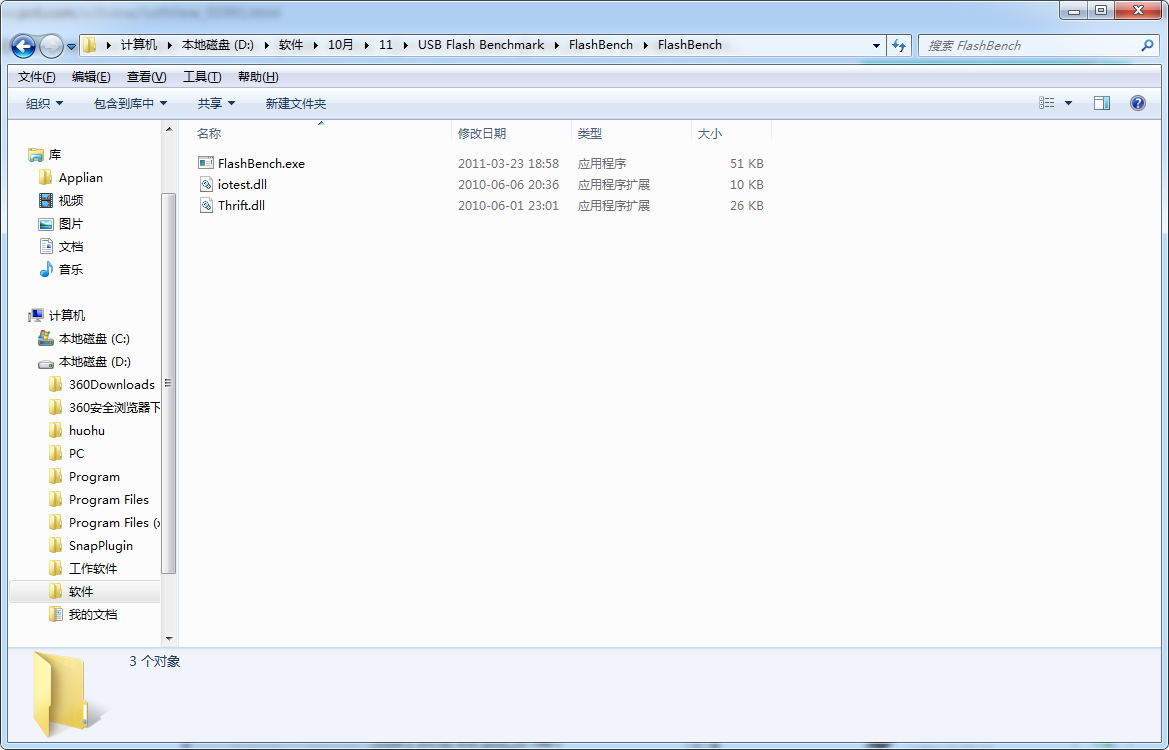Open the SnapPlugin folder in tree

click(x=101, y=546)
